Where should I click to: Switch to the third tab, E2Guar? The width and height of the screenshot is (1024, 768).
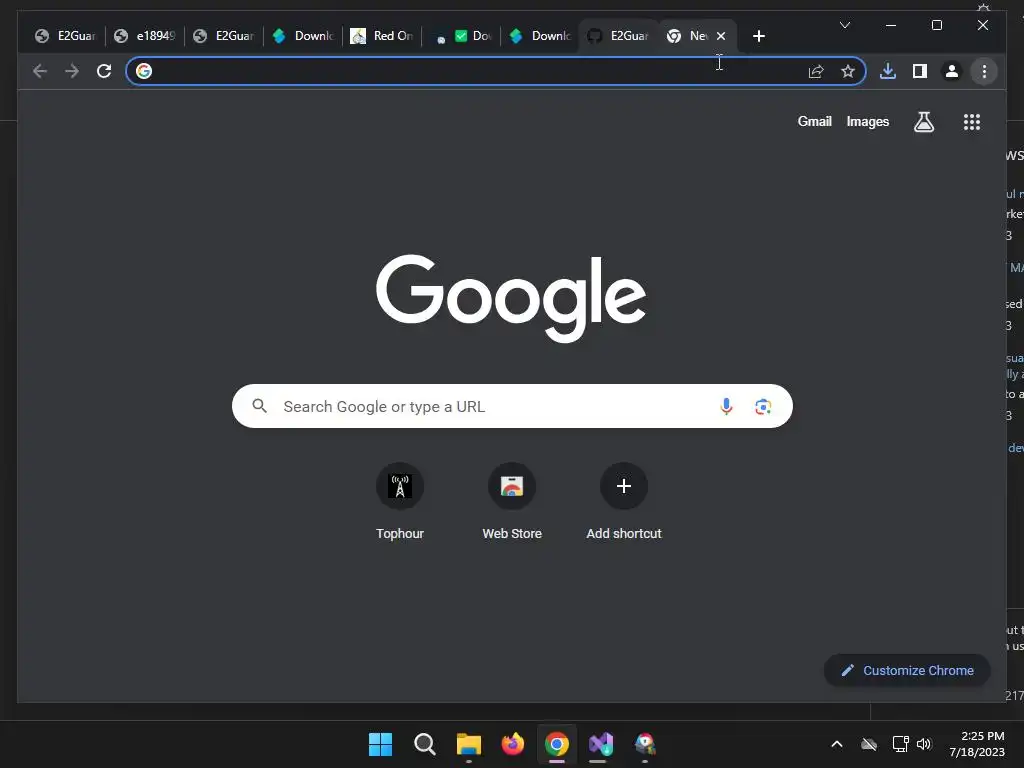[224, 36]
